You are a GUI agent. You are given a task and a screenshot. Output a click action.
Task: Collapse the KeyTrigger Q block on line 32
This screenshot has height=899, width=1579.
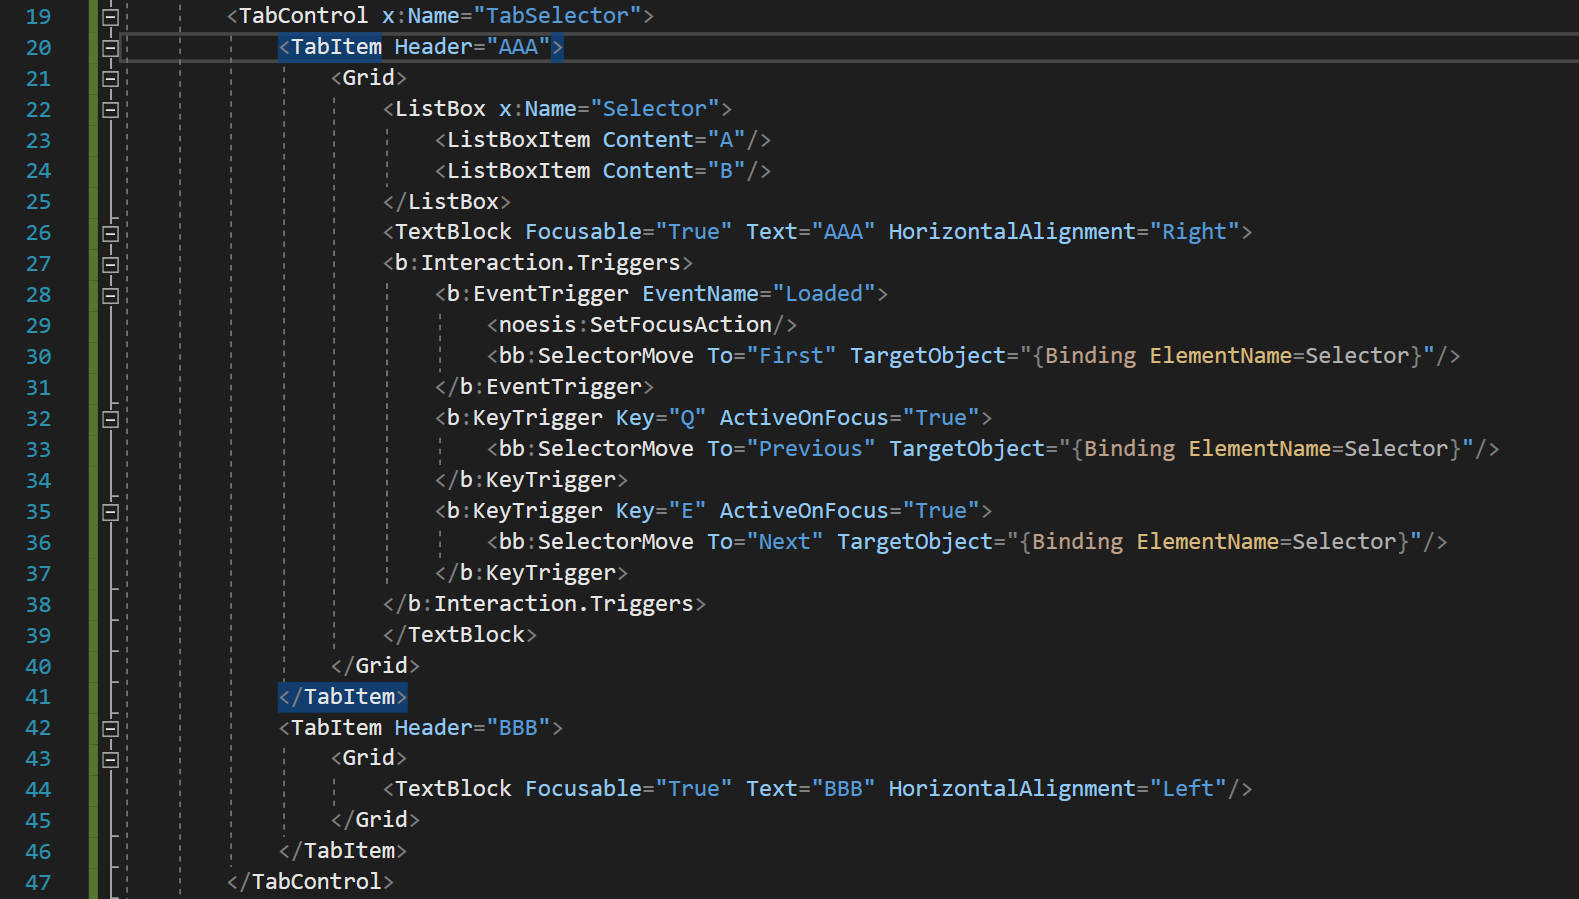click(x=111, y=420)
